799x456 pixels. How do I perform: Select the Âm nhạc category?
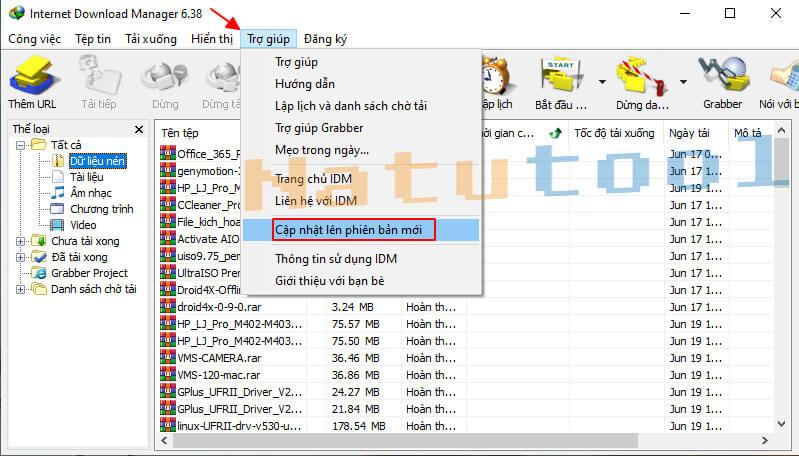tap(91, 193)
